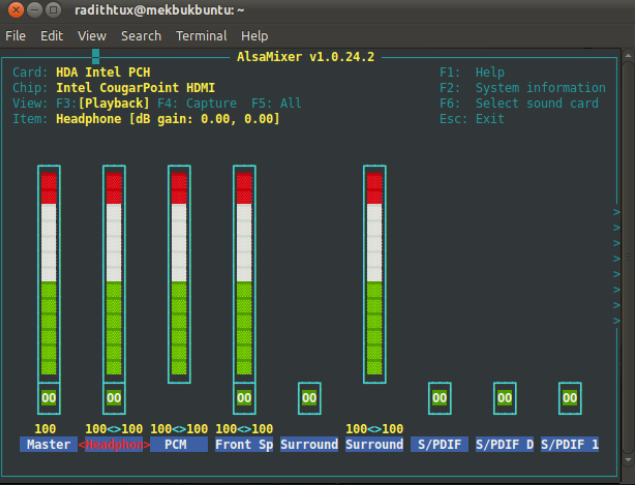Viewport: 635px width, 485px height.
Task: Click the terminal scrollbar down arrow
Action: point(628,459)
